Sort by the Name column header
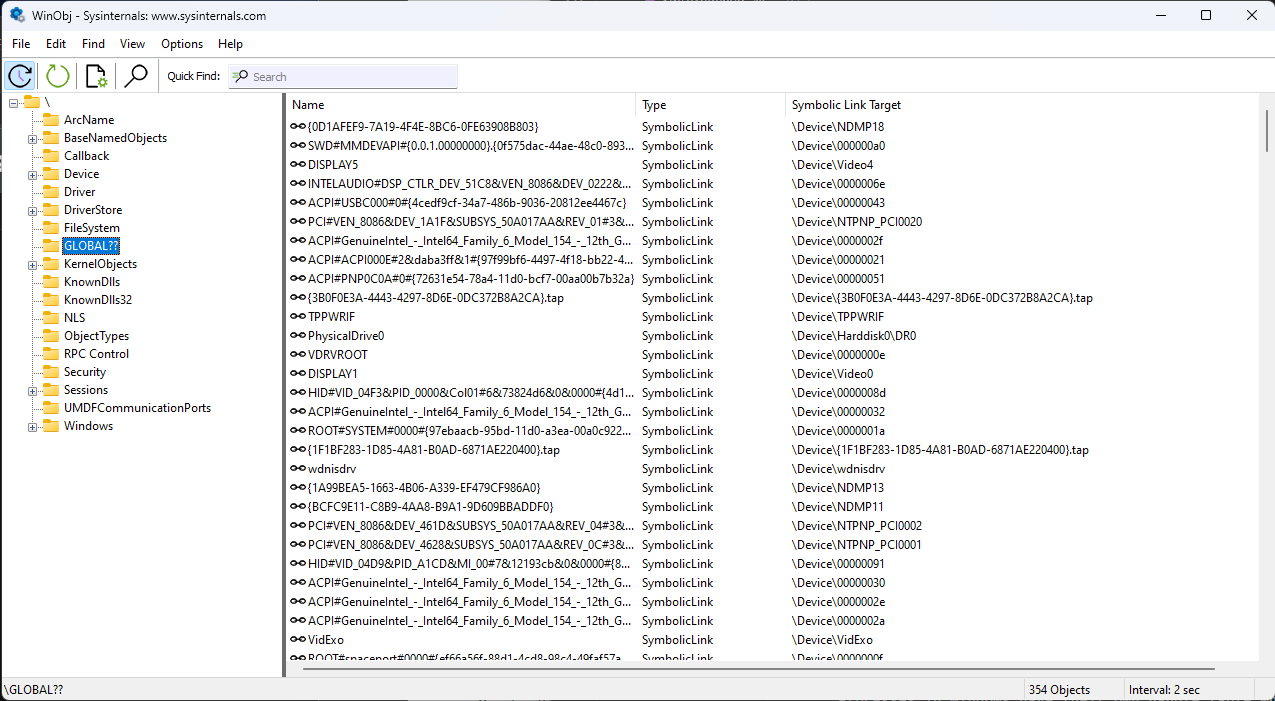This screenshot has height=701, width=1275. (x=461, y=105)
